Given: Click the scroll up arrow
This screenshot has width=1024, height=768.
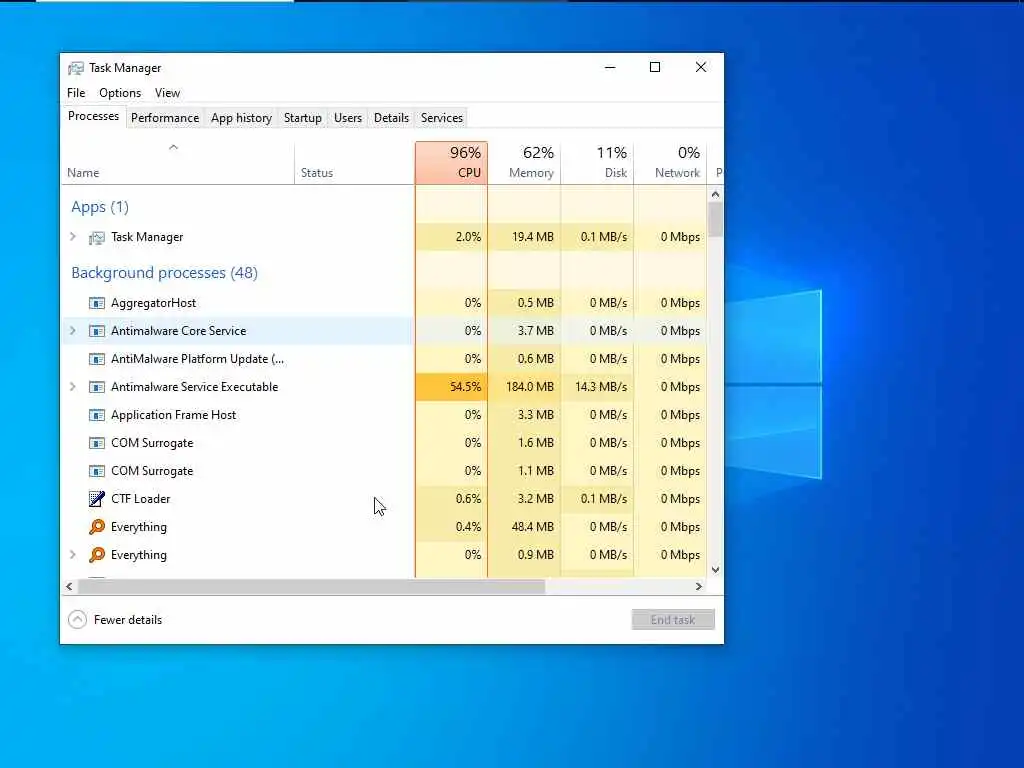Looking at the screenshot, I should 715,194.
